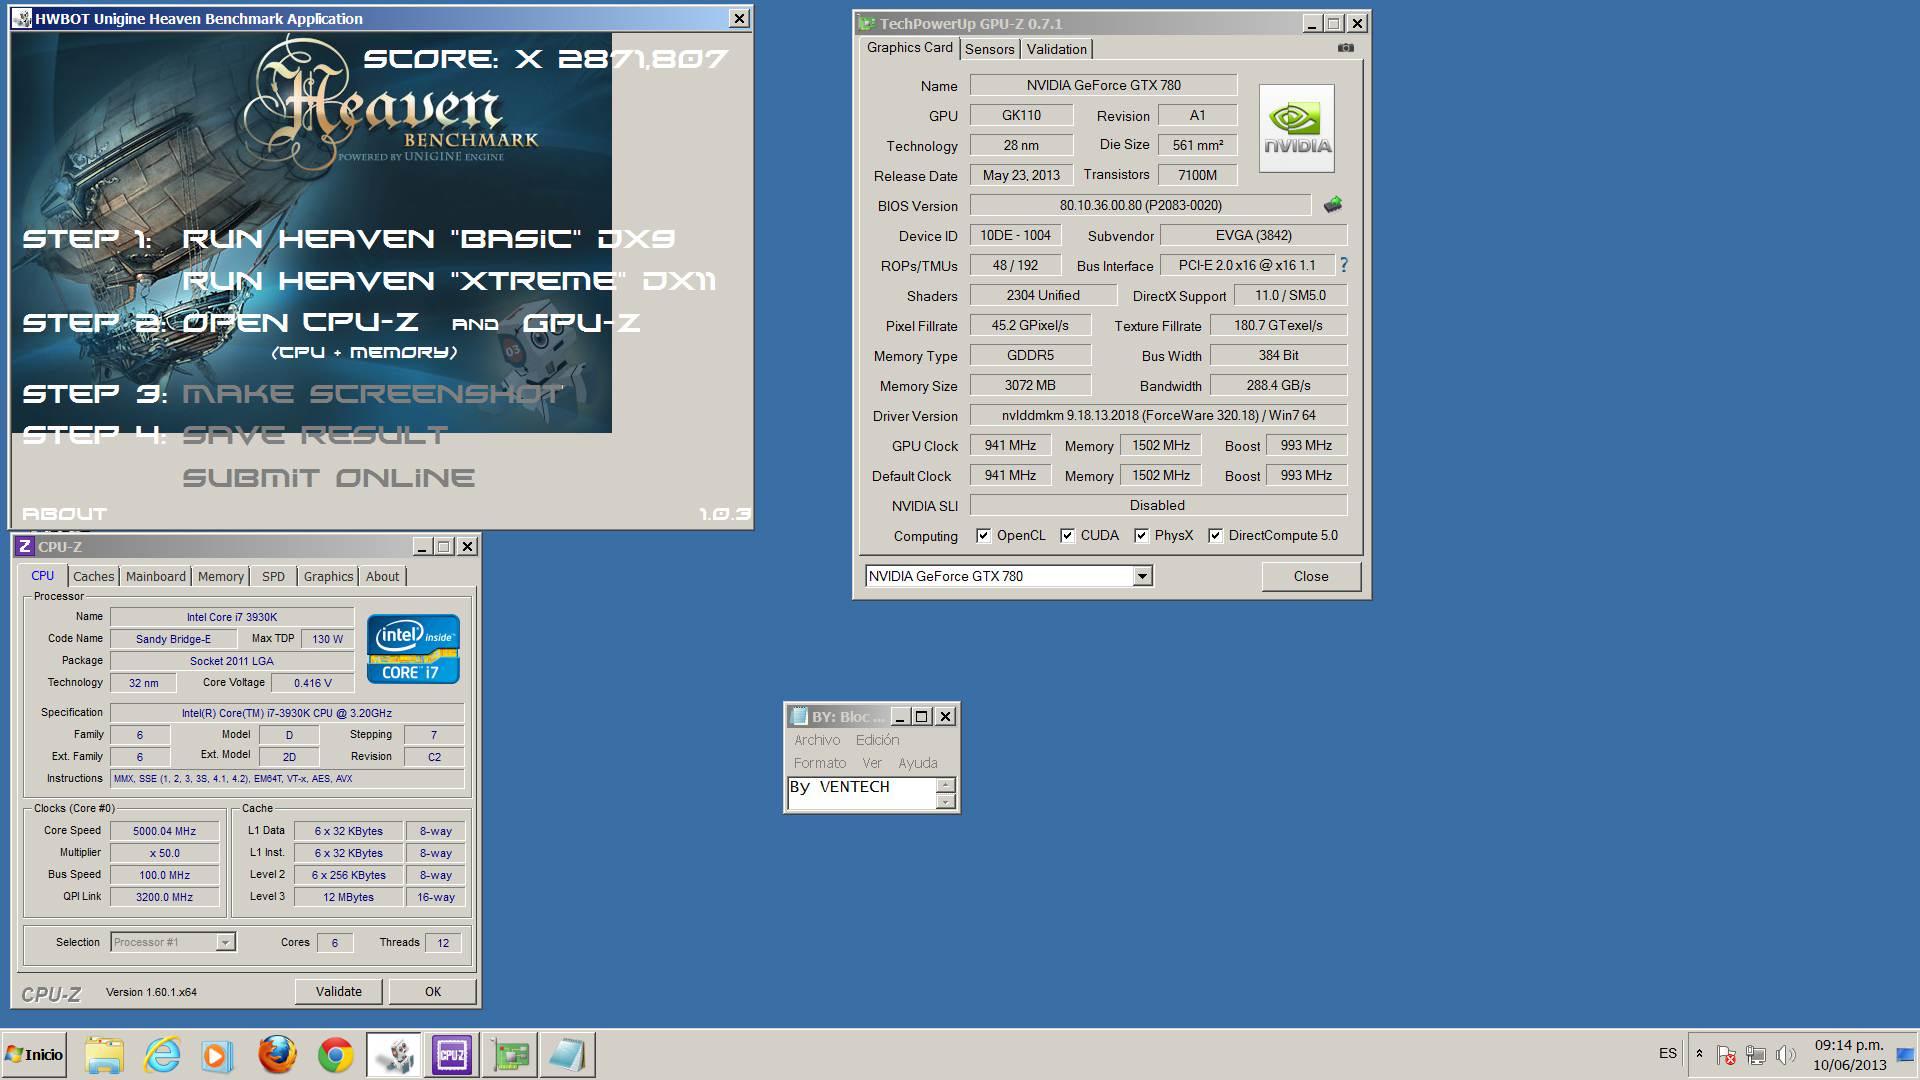
Task: Open the Archivo menu in Notepad
Action: [x=817, y=740]
